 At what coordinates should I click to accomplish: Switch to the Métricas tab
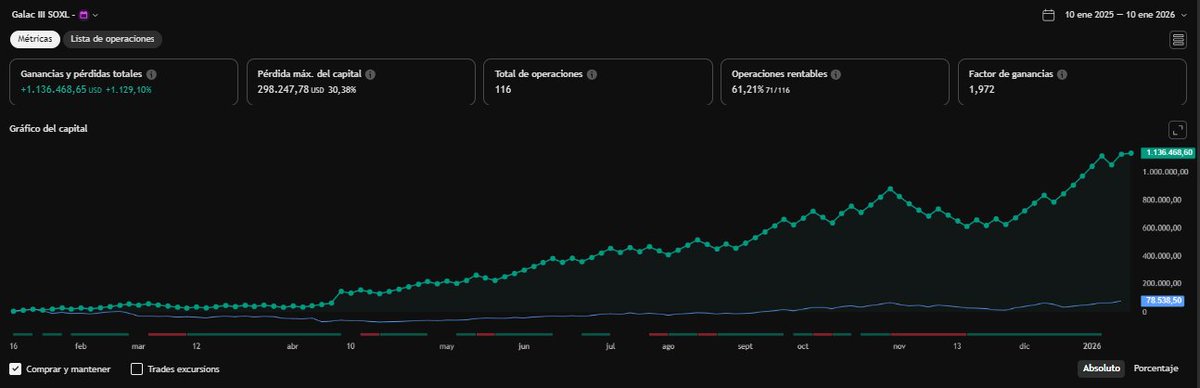(x=35, y=39)
